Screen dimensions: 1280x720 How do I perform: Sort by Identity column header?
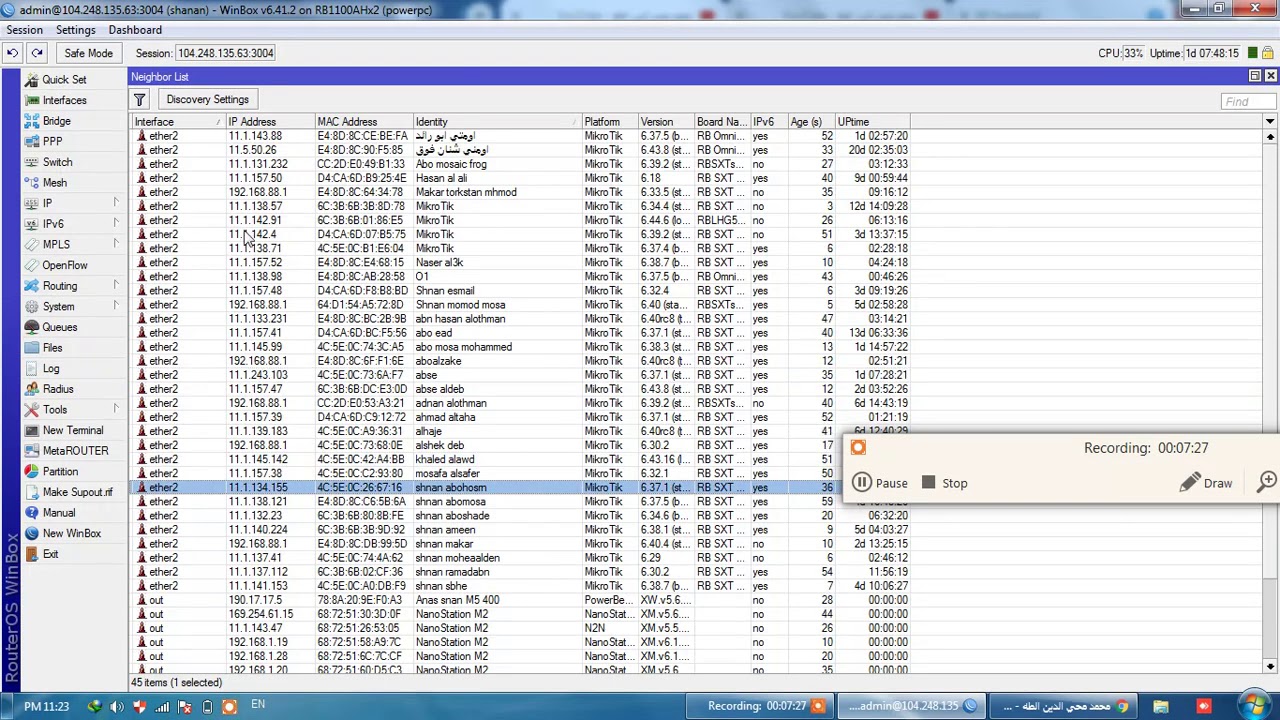(x=497, y=122)
